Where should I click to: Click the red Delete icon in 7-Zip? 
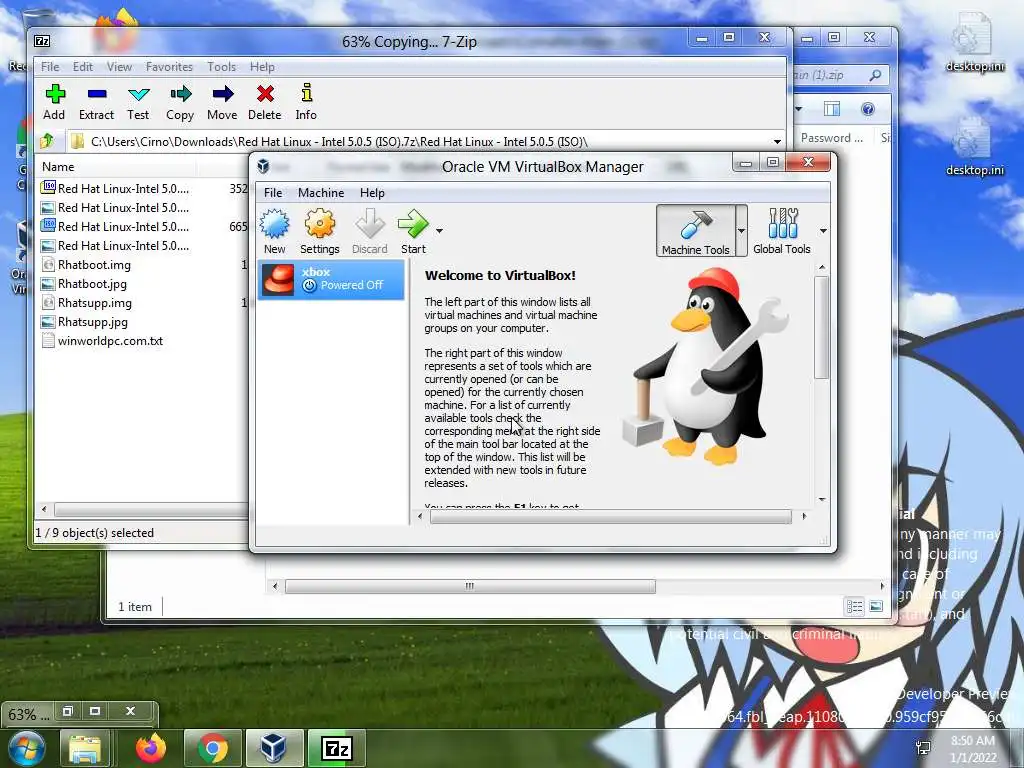point(264,102)
